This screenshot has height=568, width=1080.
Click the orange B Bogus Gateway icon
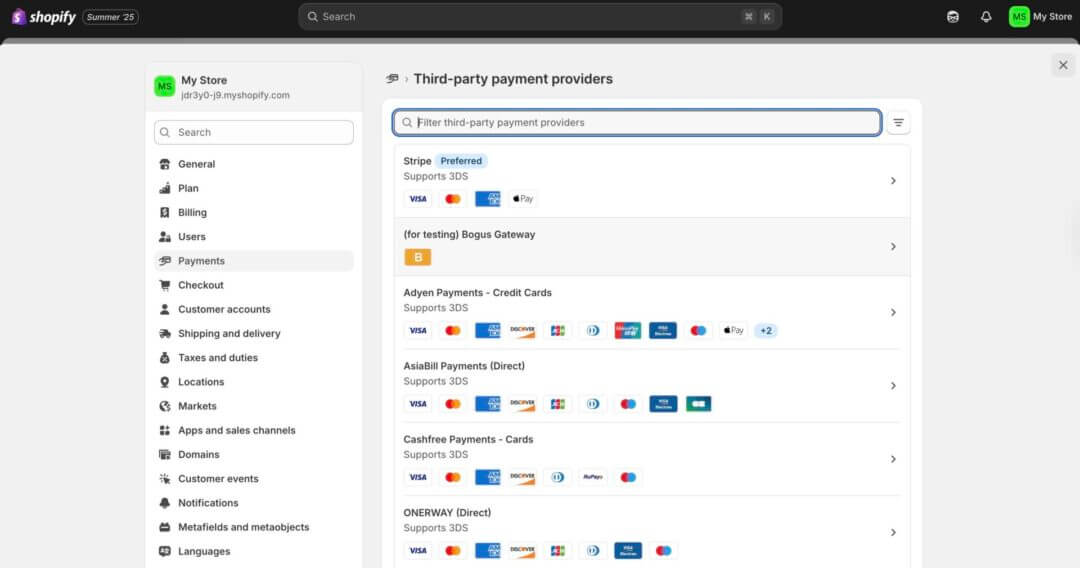(x=417, y=257)
